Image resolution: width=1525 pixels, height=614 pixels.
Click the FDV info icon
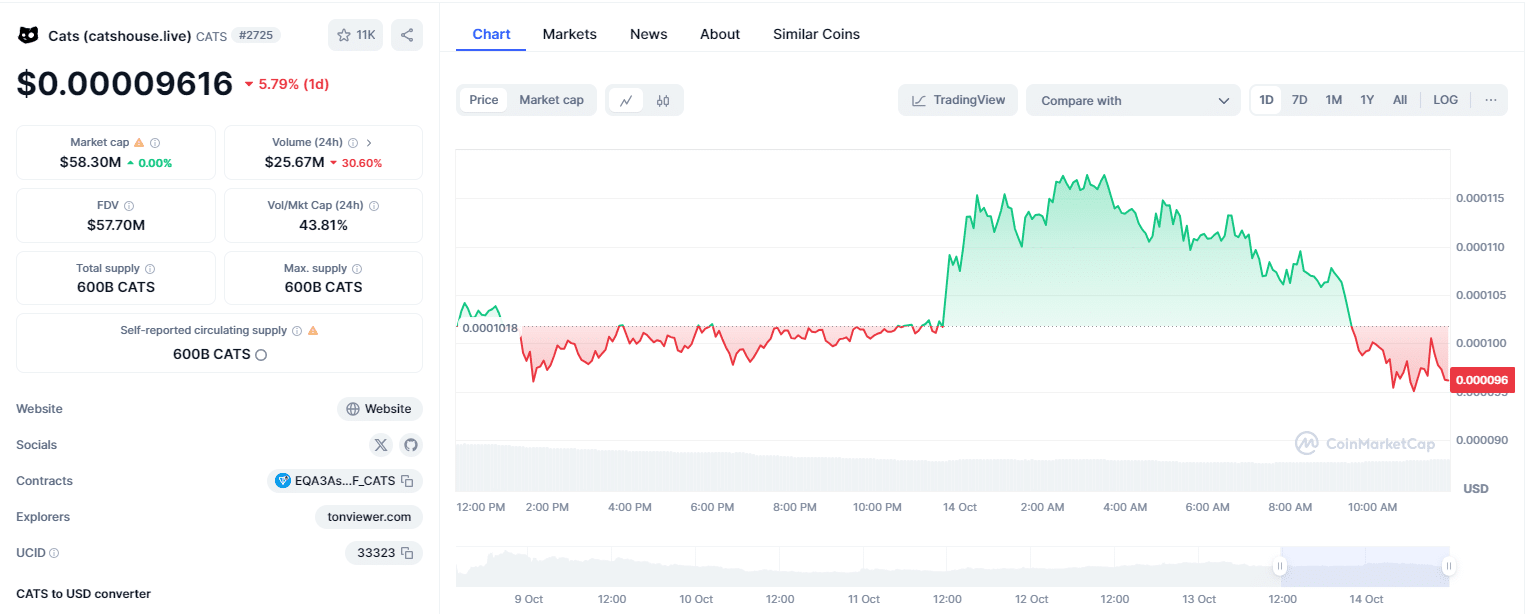pyautogui.click(x=128, y=206)
